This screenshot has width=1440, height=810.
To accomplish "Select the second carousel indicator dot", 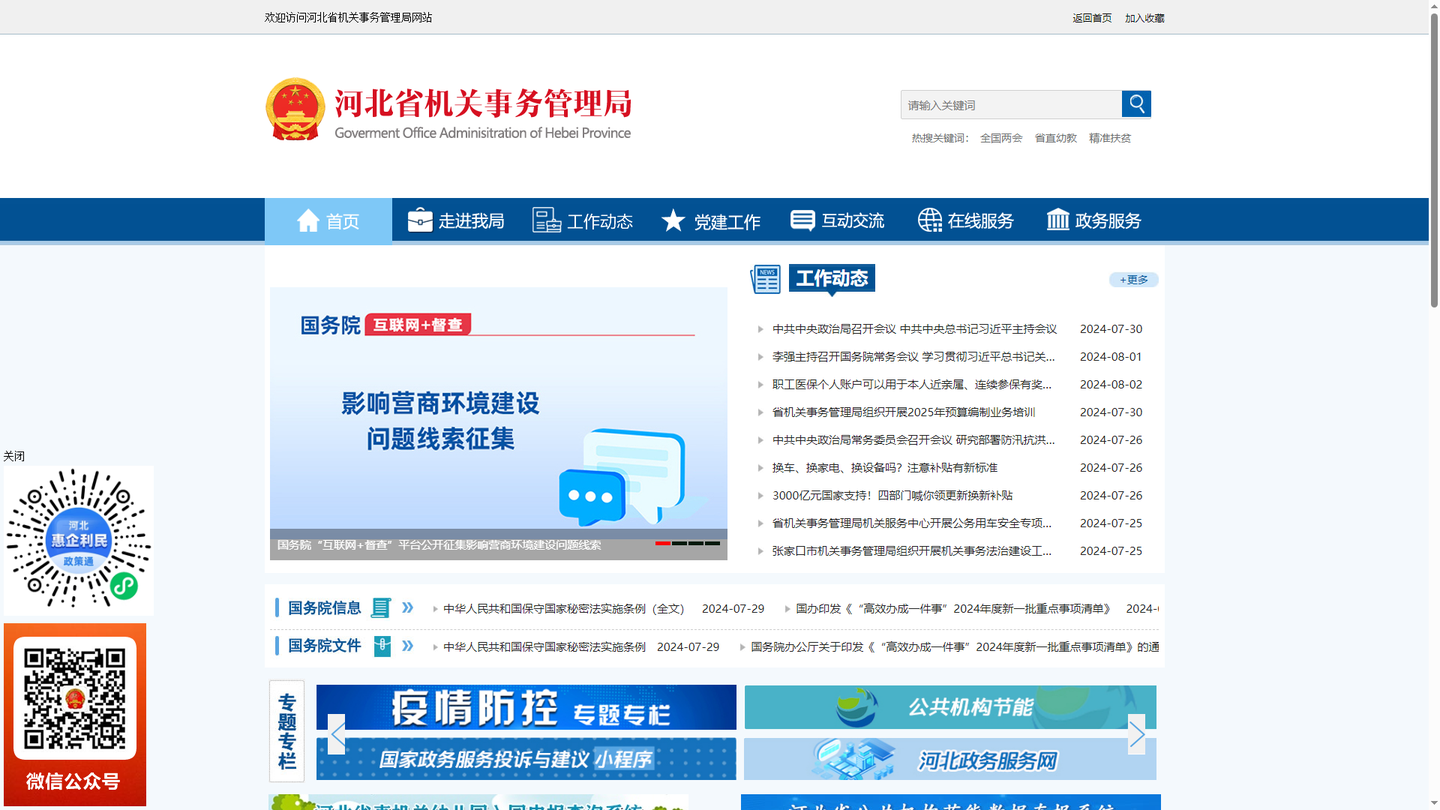I will (679, 543).
